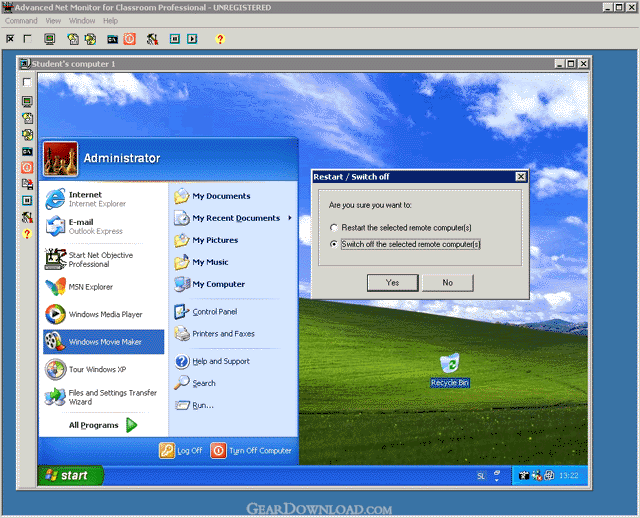Open MSN Explorer from the Start menu
This screenshot has height=518, width=640.
pos(104,287)
